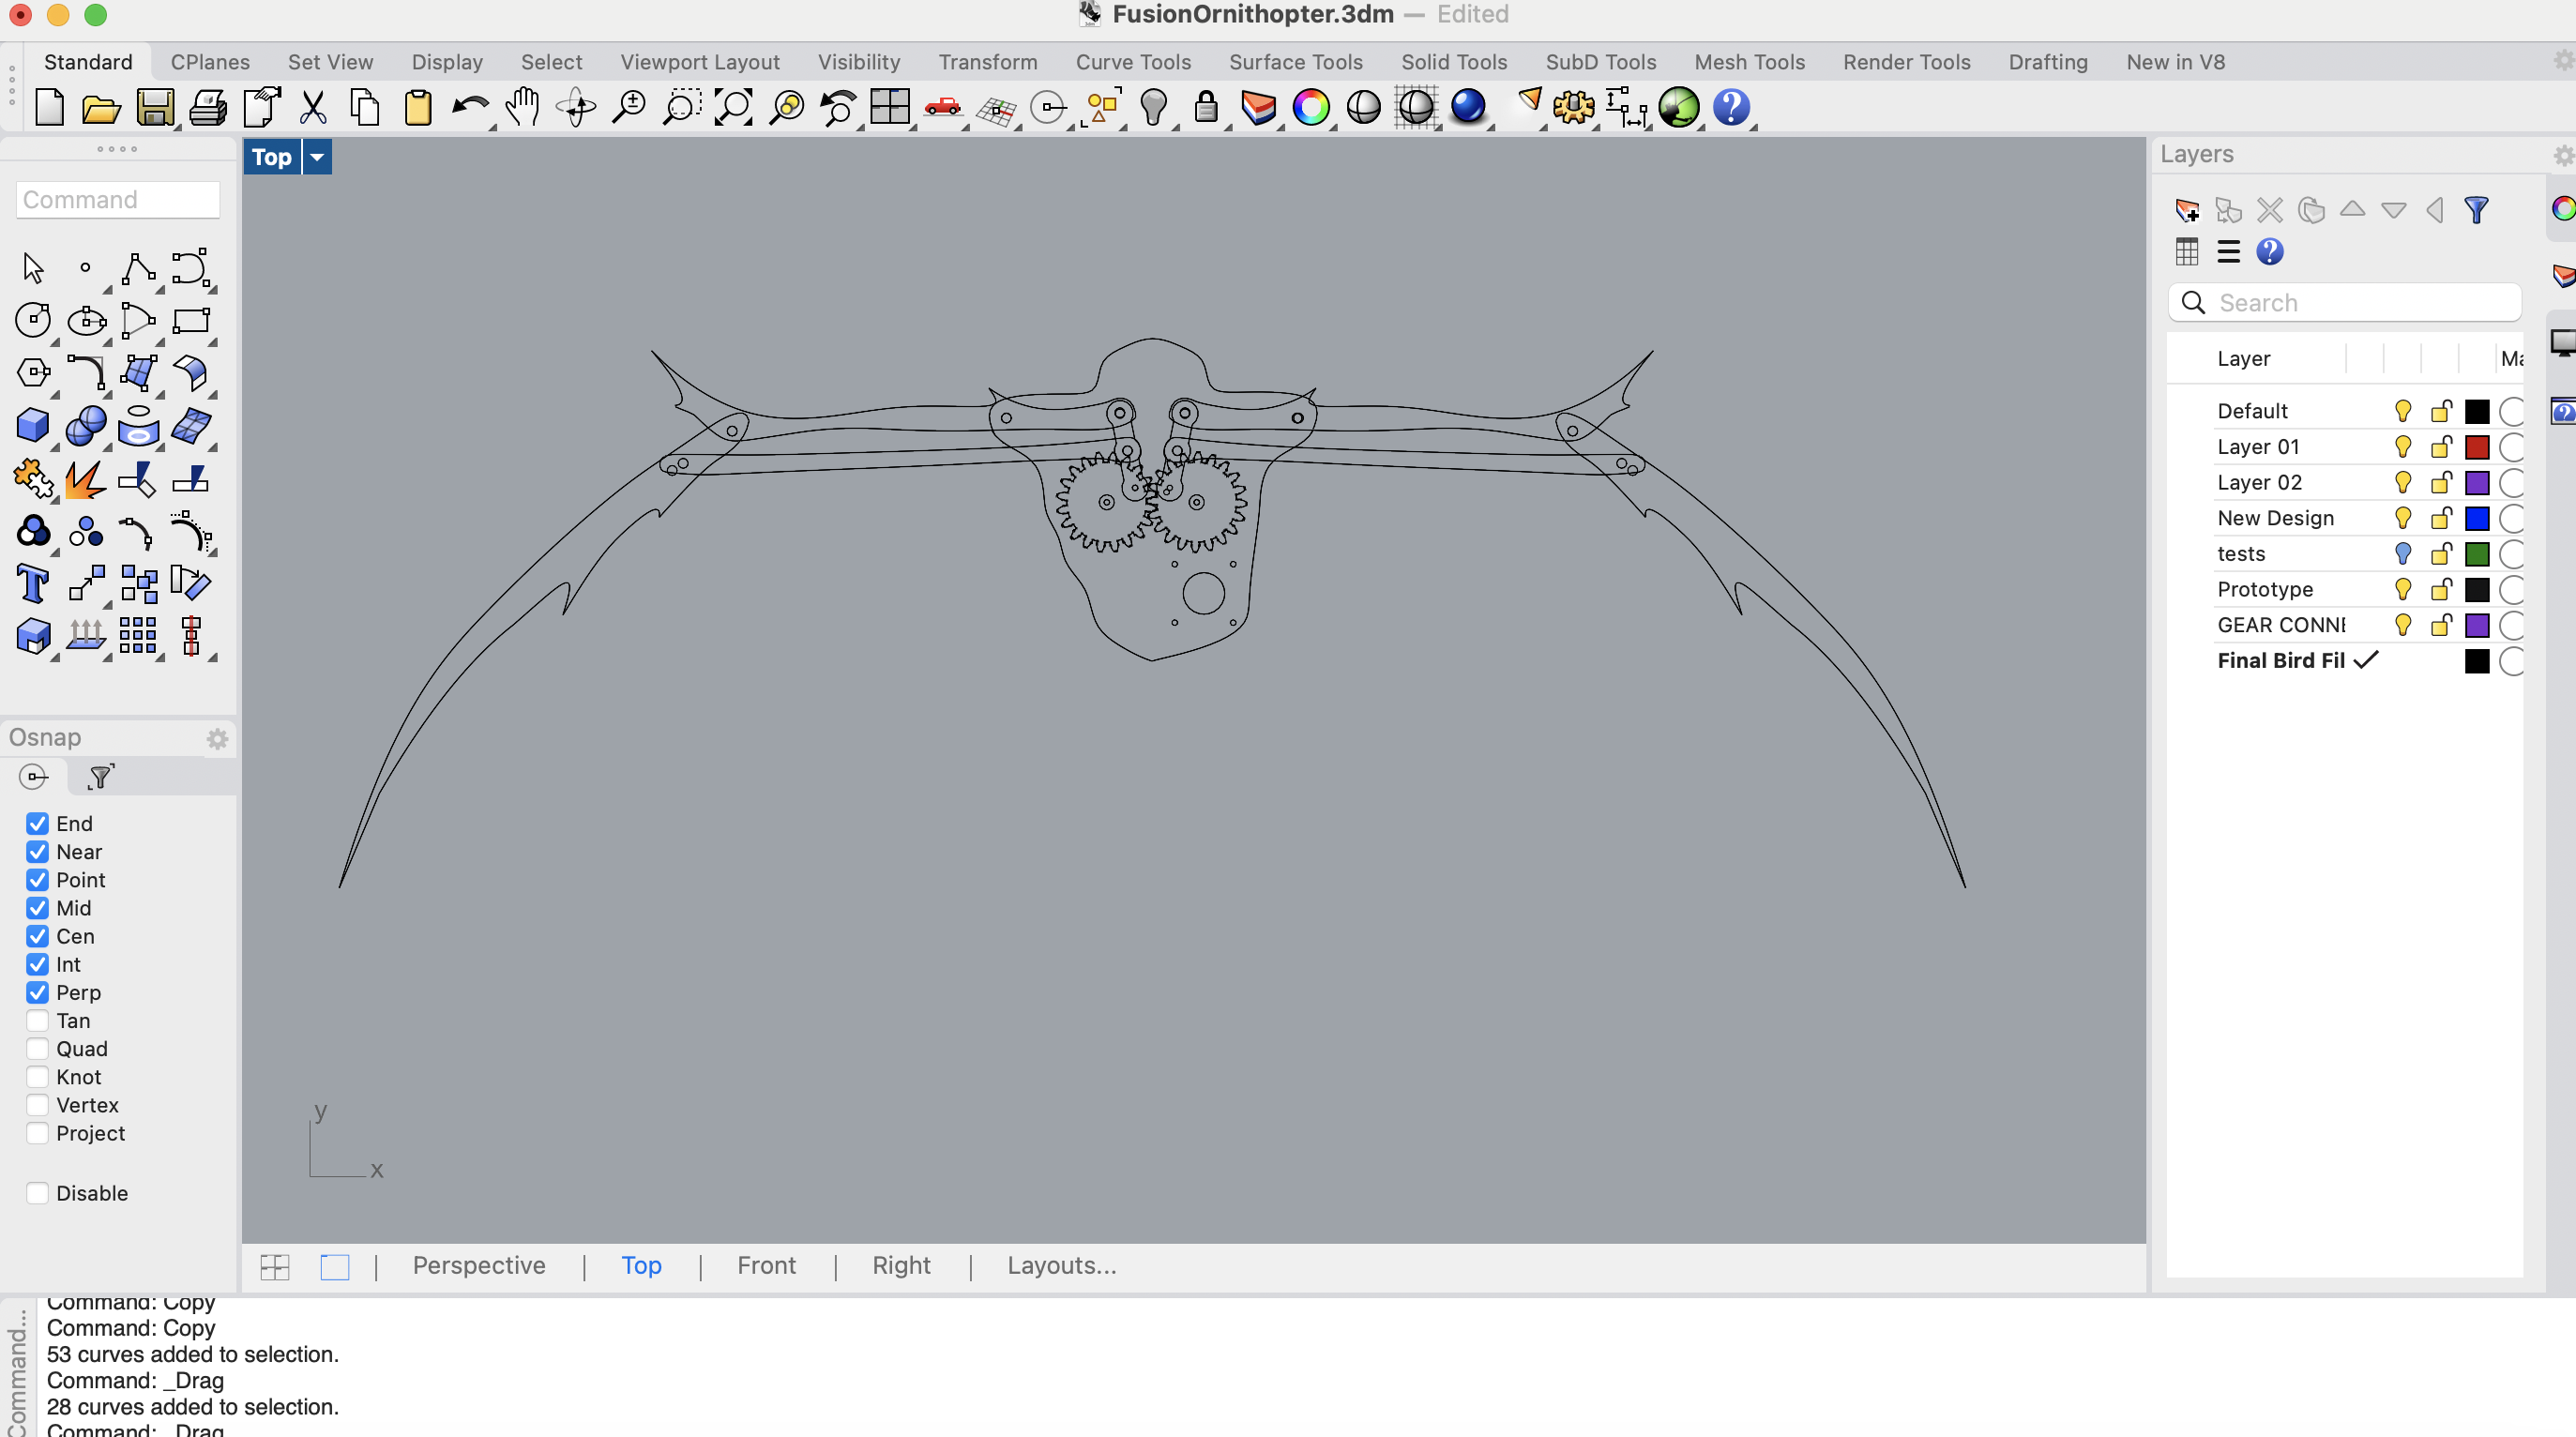Click the Lock padlock icon
This screenshot has width=2576, height=1437.
(1206, 107)
